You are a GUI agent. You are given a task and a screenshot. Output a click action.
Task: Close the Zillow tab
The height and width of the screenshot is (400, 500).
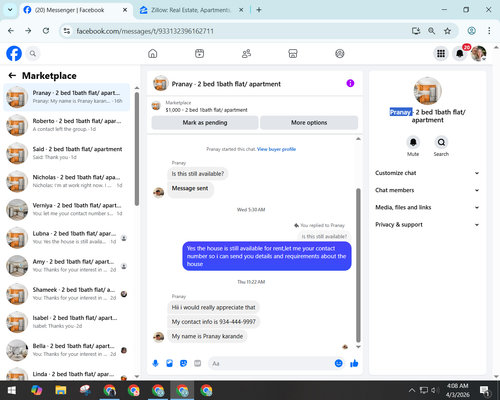[241, 10]
